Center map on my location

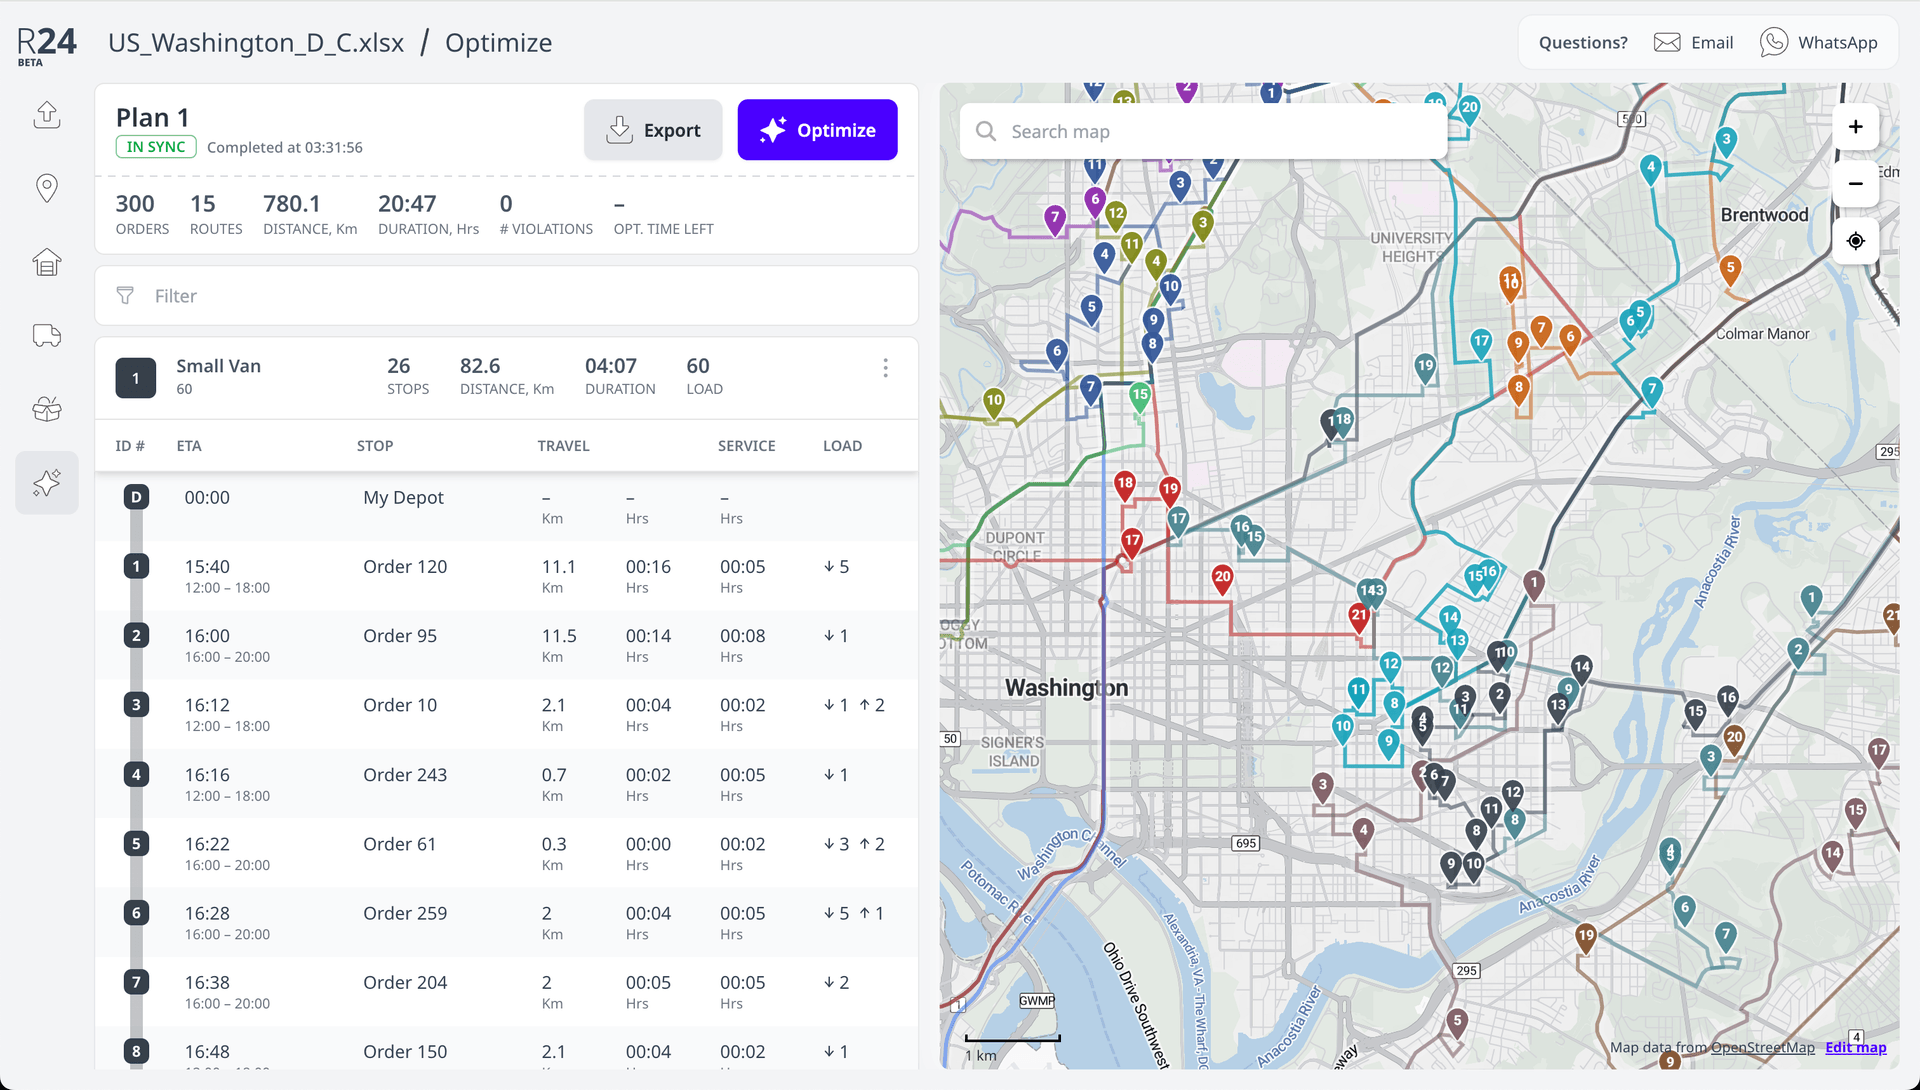coord(1855,241)
